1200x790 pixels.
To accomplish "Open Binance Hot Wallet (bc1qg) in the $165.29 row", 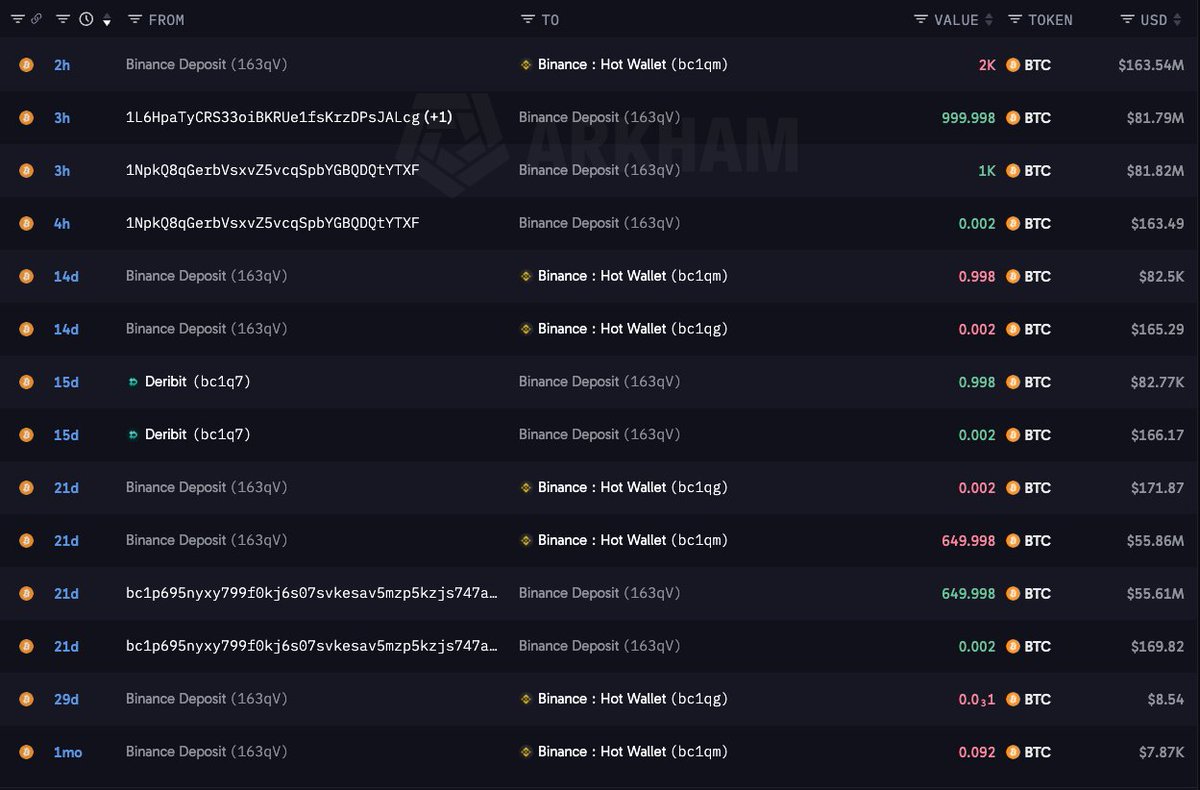I will pyautogui.click(x=633, y=329).
